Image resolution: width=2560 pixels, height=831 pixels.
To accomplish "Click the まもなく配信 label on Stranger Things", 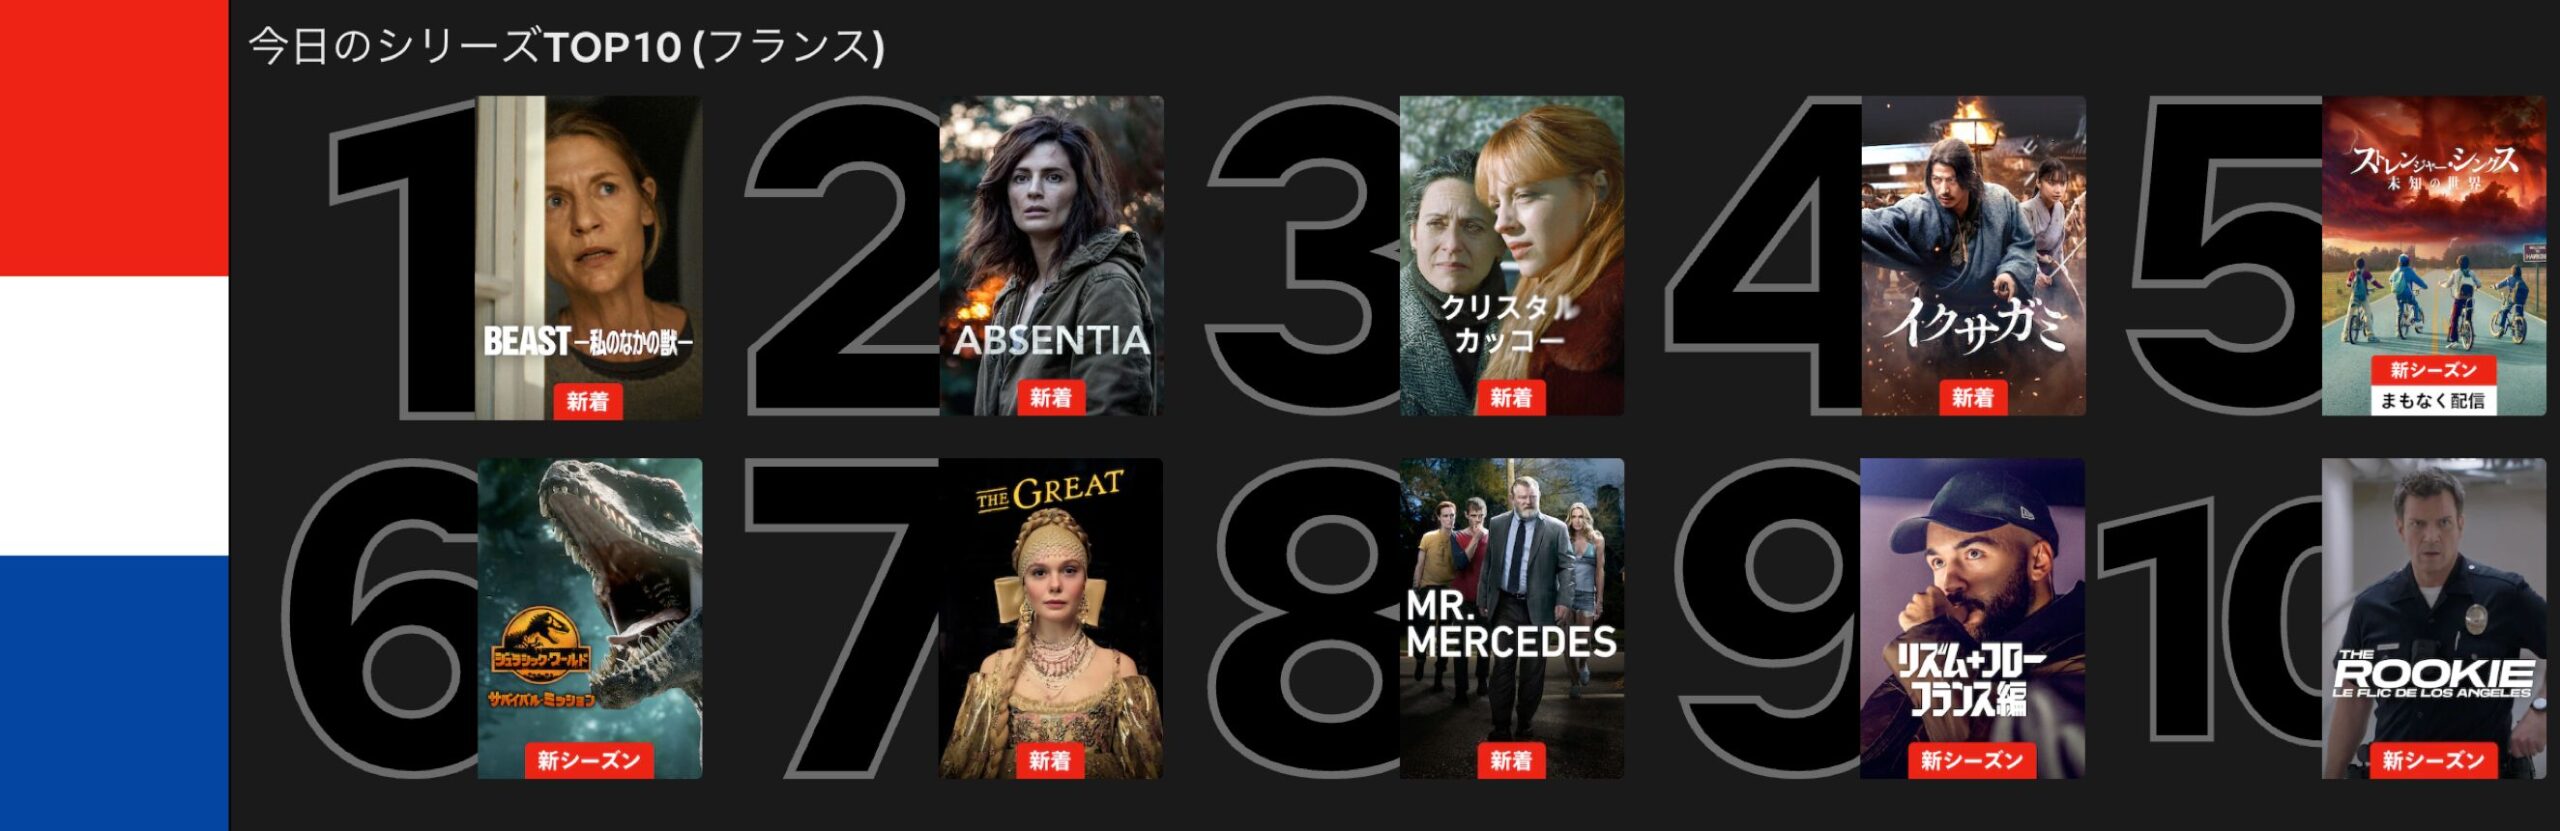I will [2433, 400].
